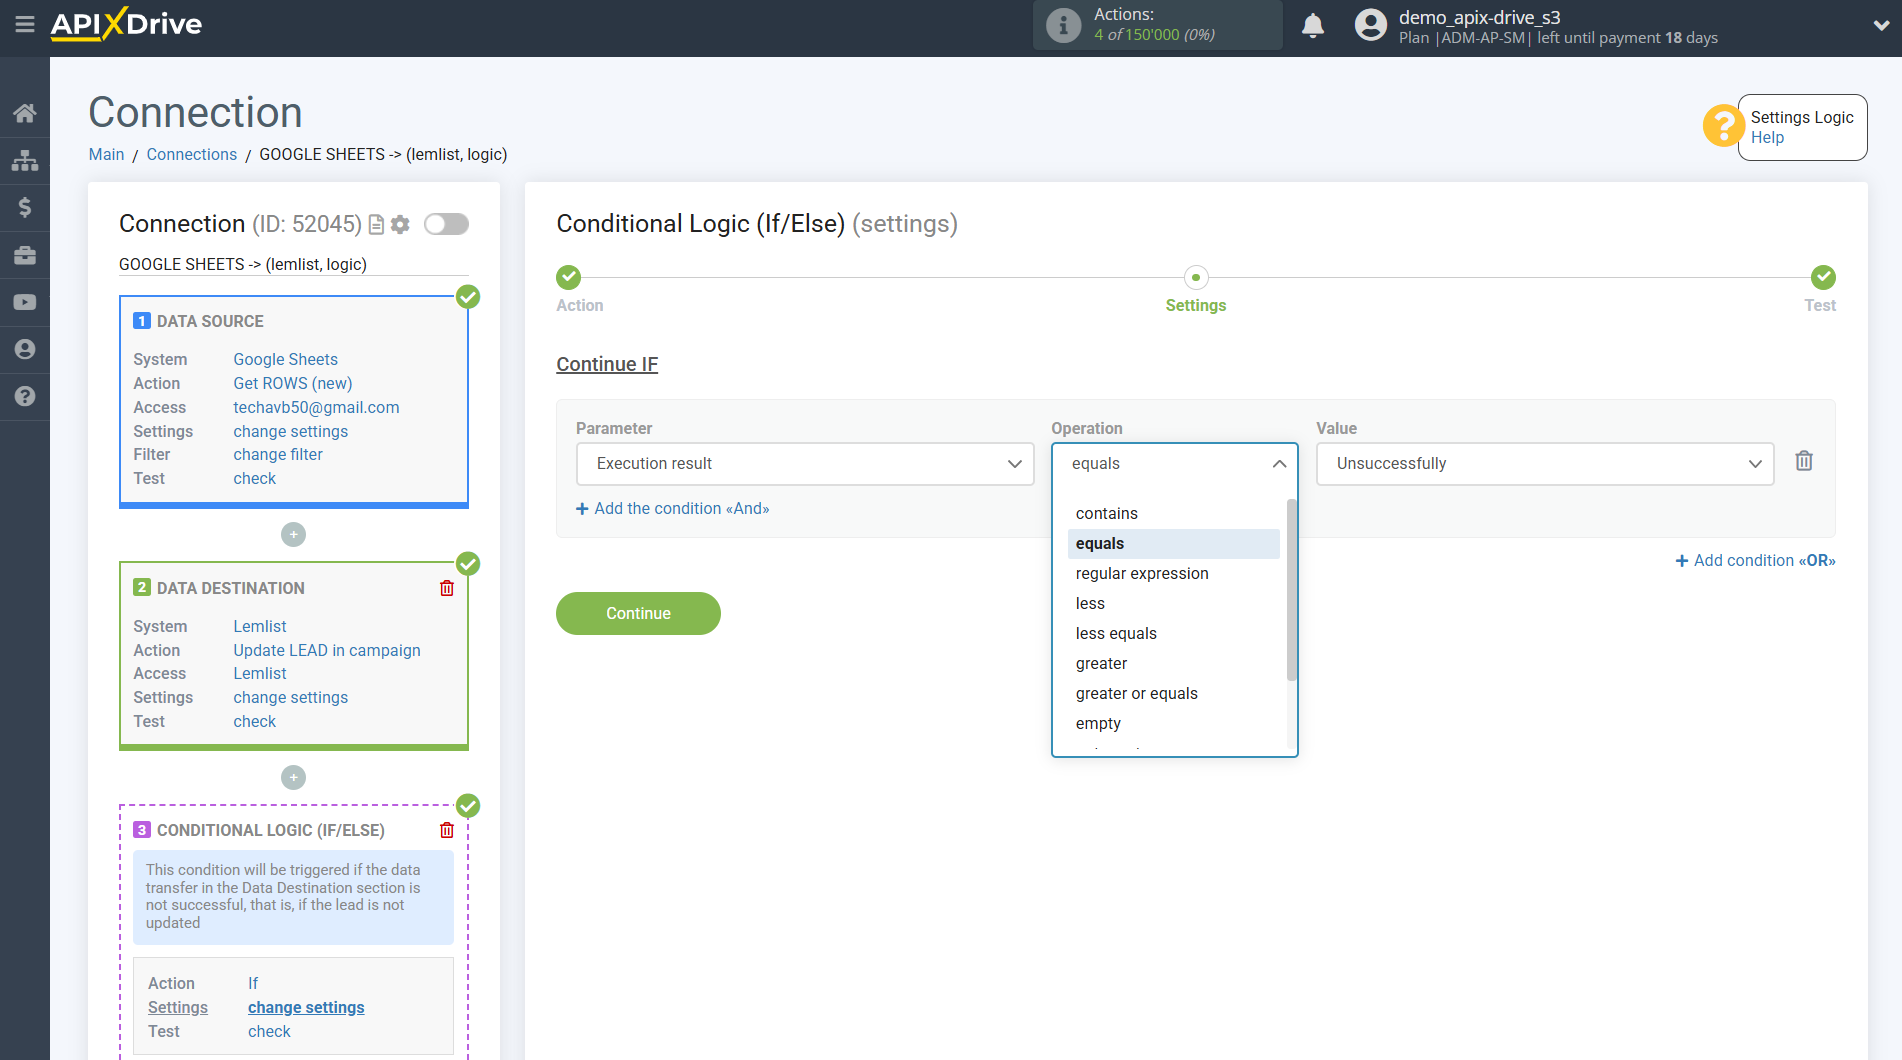Select the 'less equals' operation

pyautogui.click(x=1173, y=634)
